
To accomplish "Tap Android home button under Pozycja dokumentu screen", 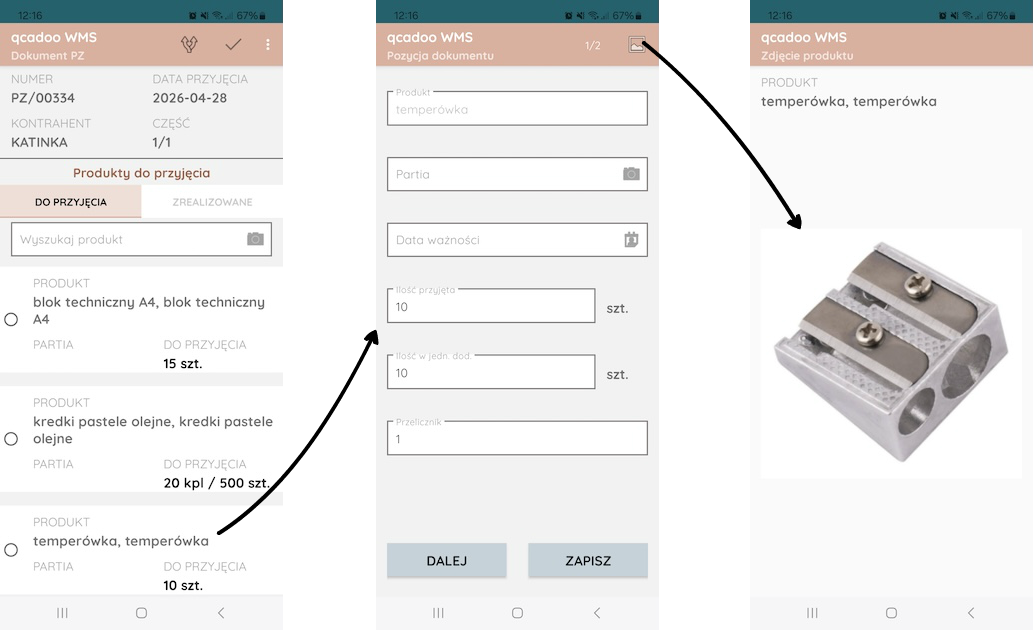I will pyautogui.click(x=517, y=613).
